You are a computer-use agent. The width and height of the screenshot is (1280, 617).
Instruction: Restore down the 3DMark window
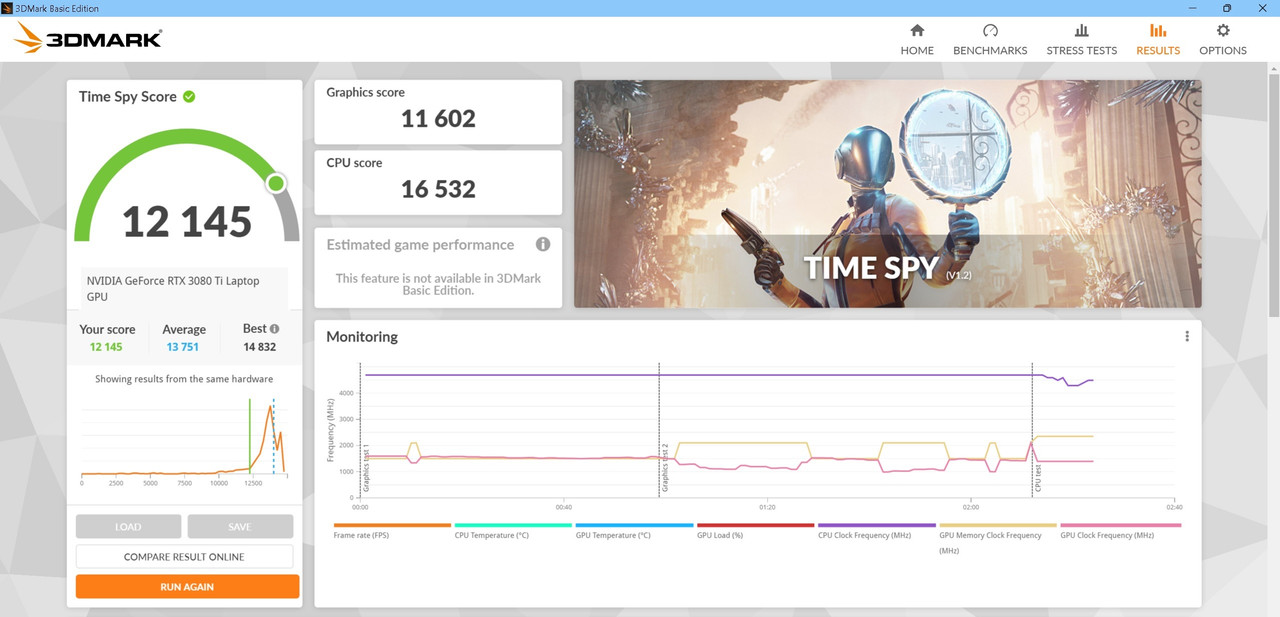coord(1227,8)
